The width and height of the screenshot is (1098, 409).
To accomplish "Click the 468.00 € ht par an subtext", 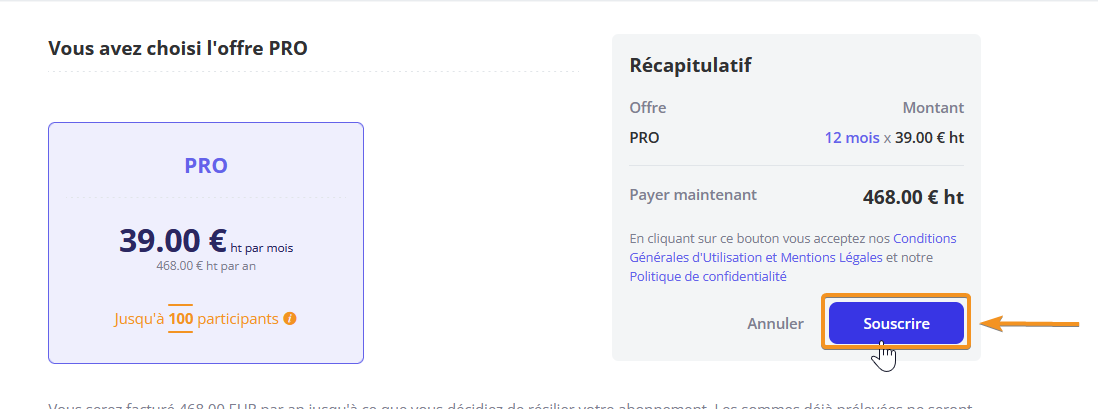I will tap(206, 265).
